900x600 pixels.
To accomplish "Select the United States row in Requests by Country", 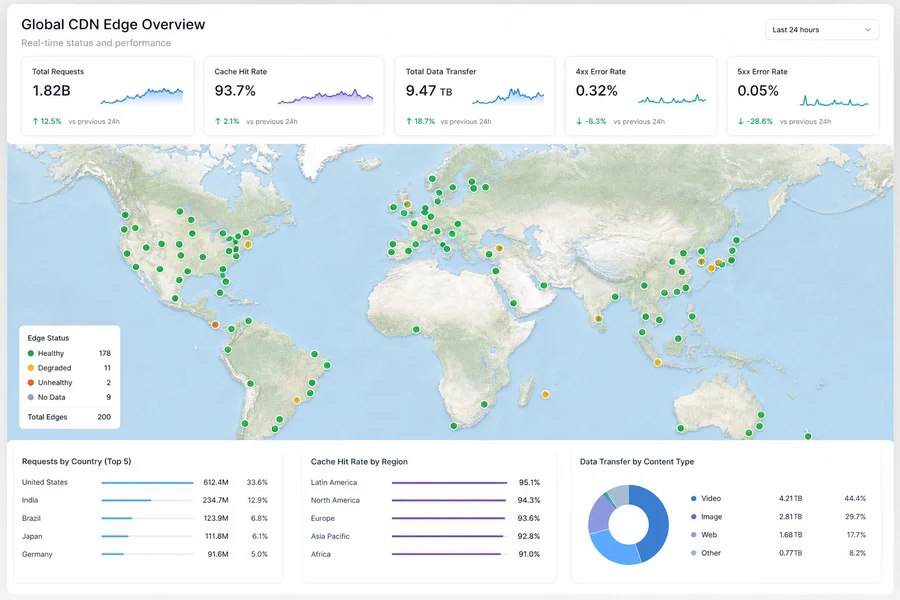I will coord(145,482).
